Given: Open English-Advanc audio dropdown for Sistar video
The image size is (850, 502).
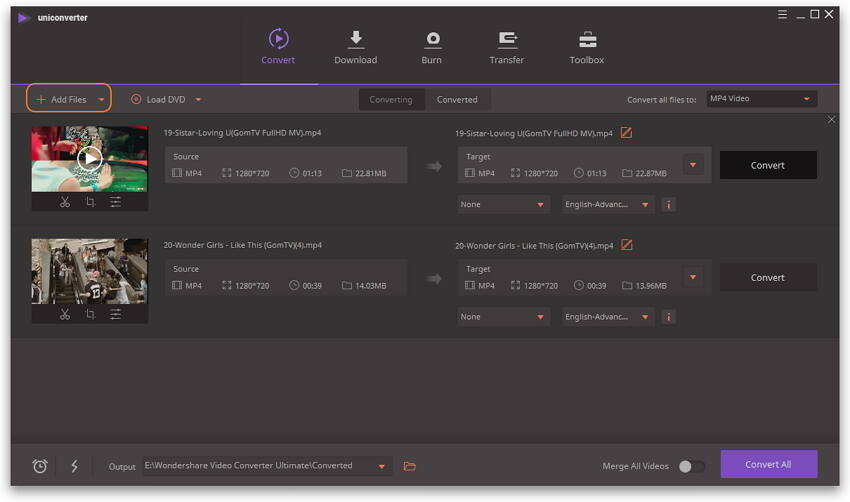Looking at the screenshot, I should 608,204.
